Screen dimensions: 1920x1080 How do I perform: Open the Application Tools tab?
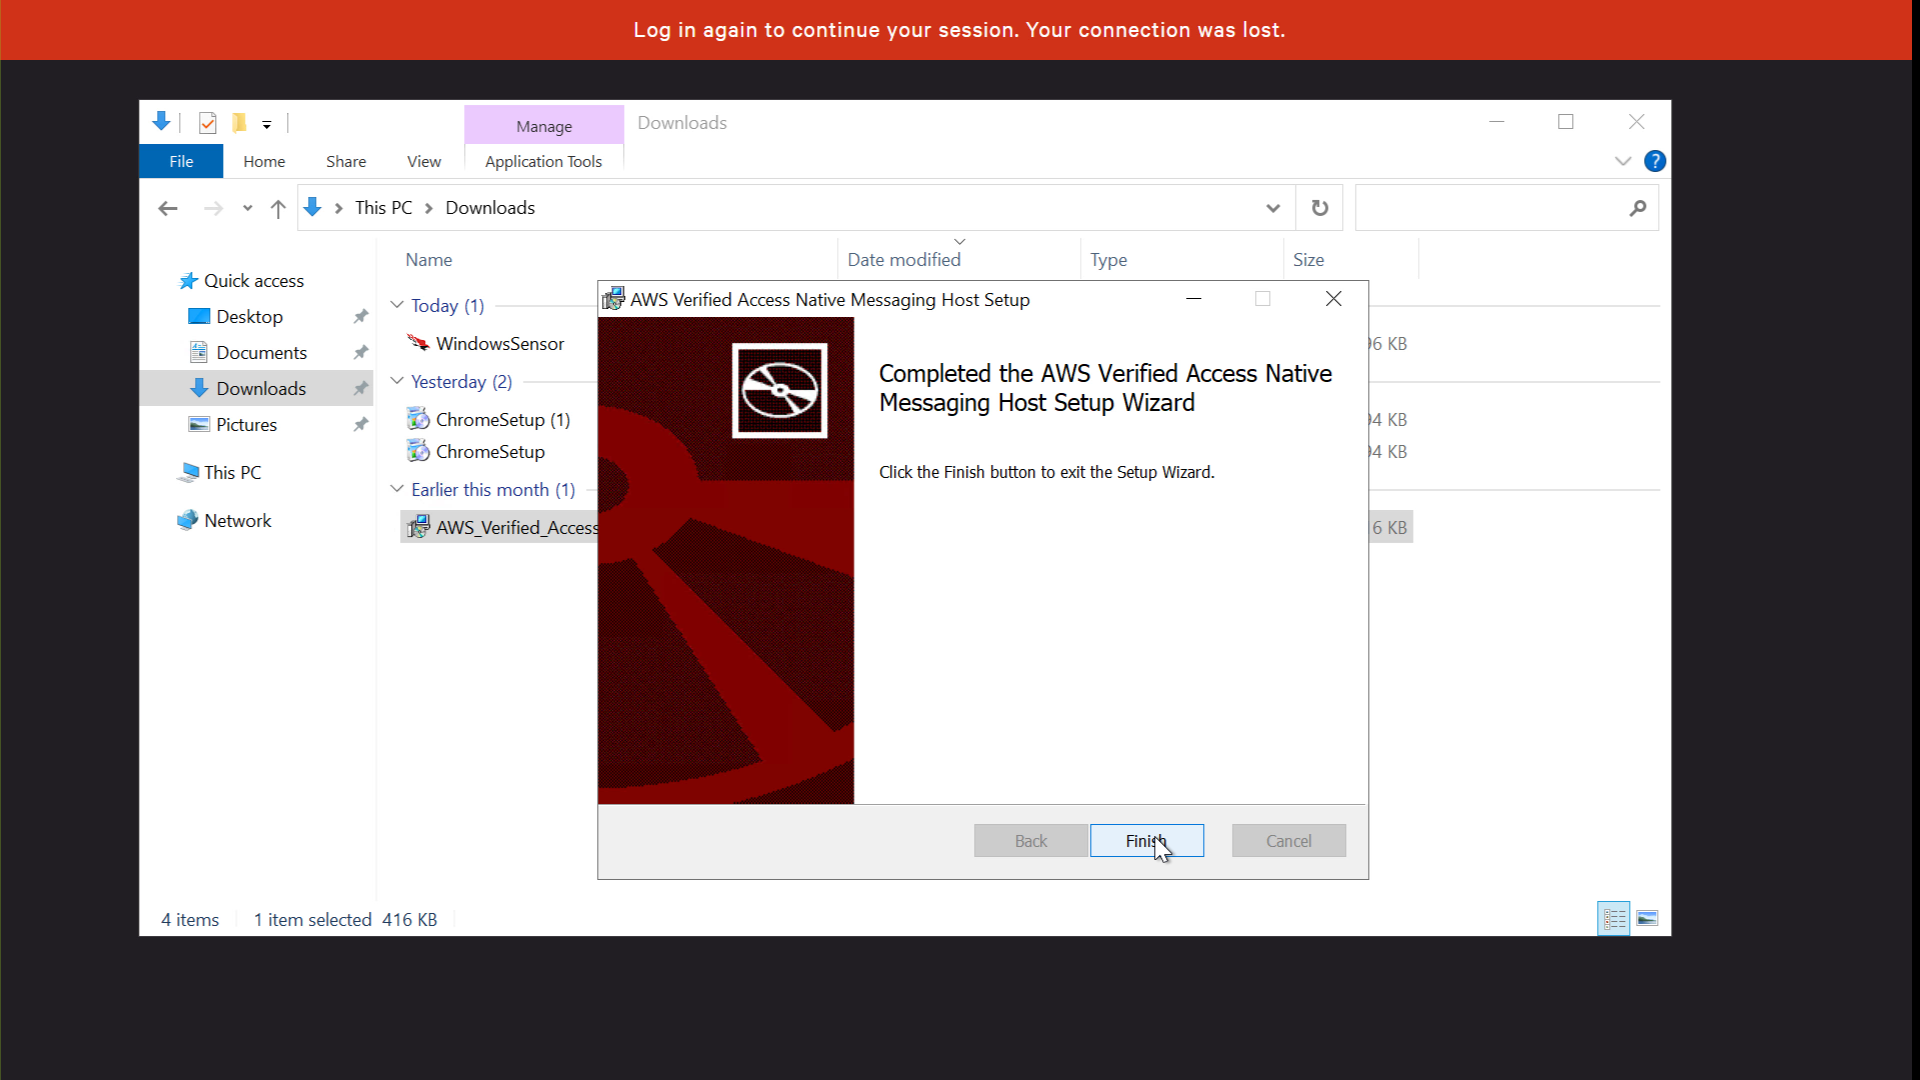click(543, 161)
